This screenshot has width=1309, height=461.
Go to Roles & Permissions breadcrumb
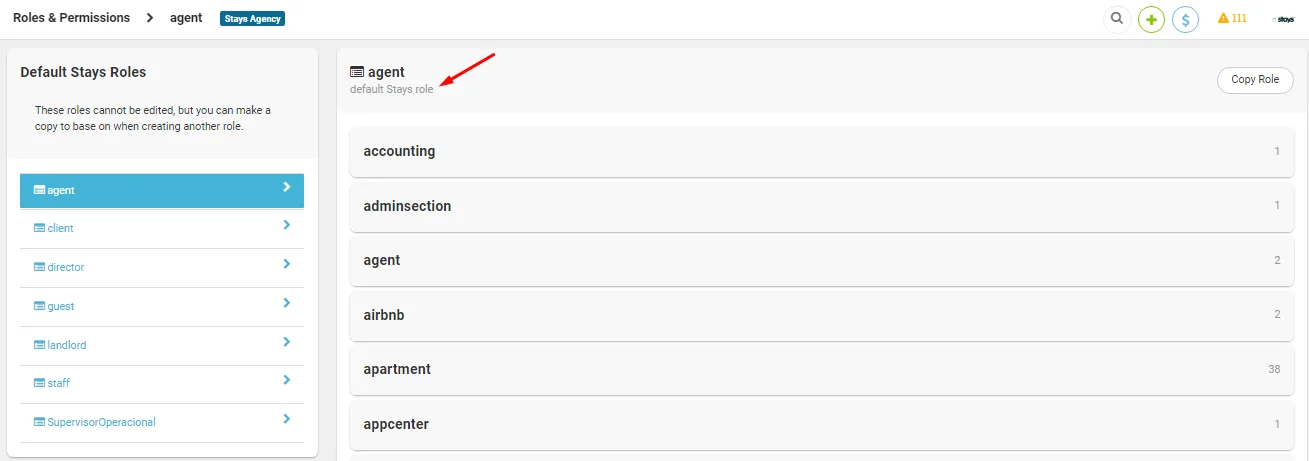[x=71, y=18]
